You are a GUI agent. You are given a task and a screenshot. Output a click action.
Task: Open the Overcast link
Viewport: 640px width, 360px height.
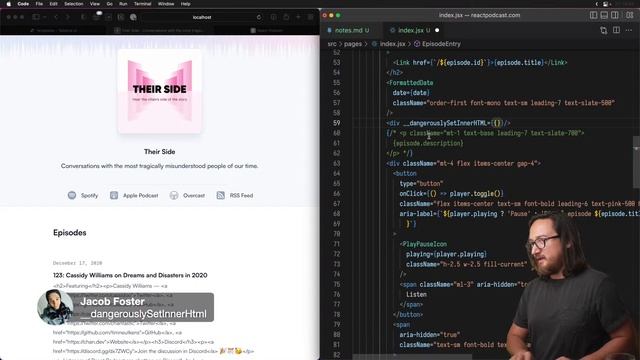click(x=187, y=196)
